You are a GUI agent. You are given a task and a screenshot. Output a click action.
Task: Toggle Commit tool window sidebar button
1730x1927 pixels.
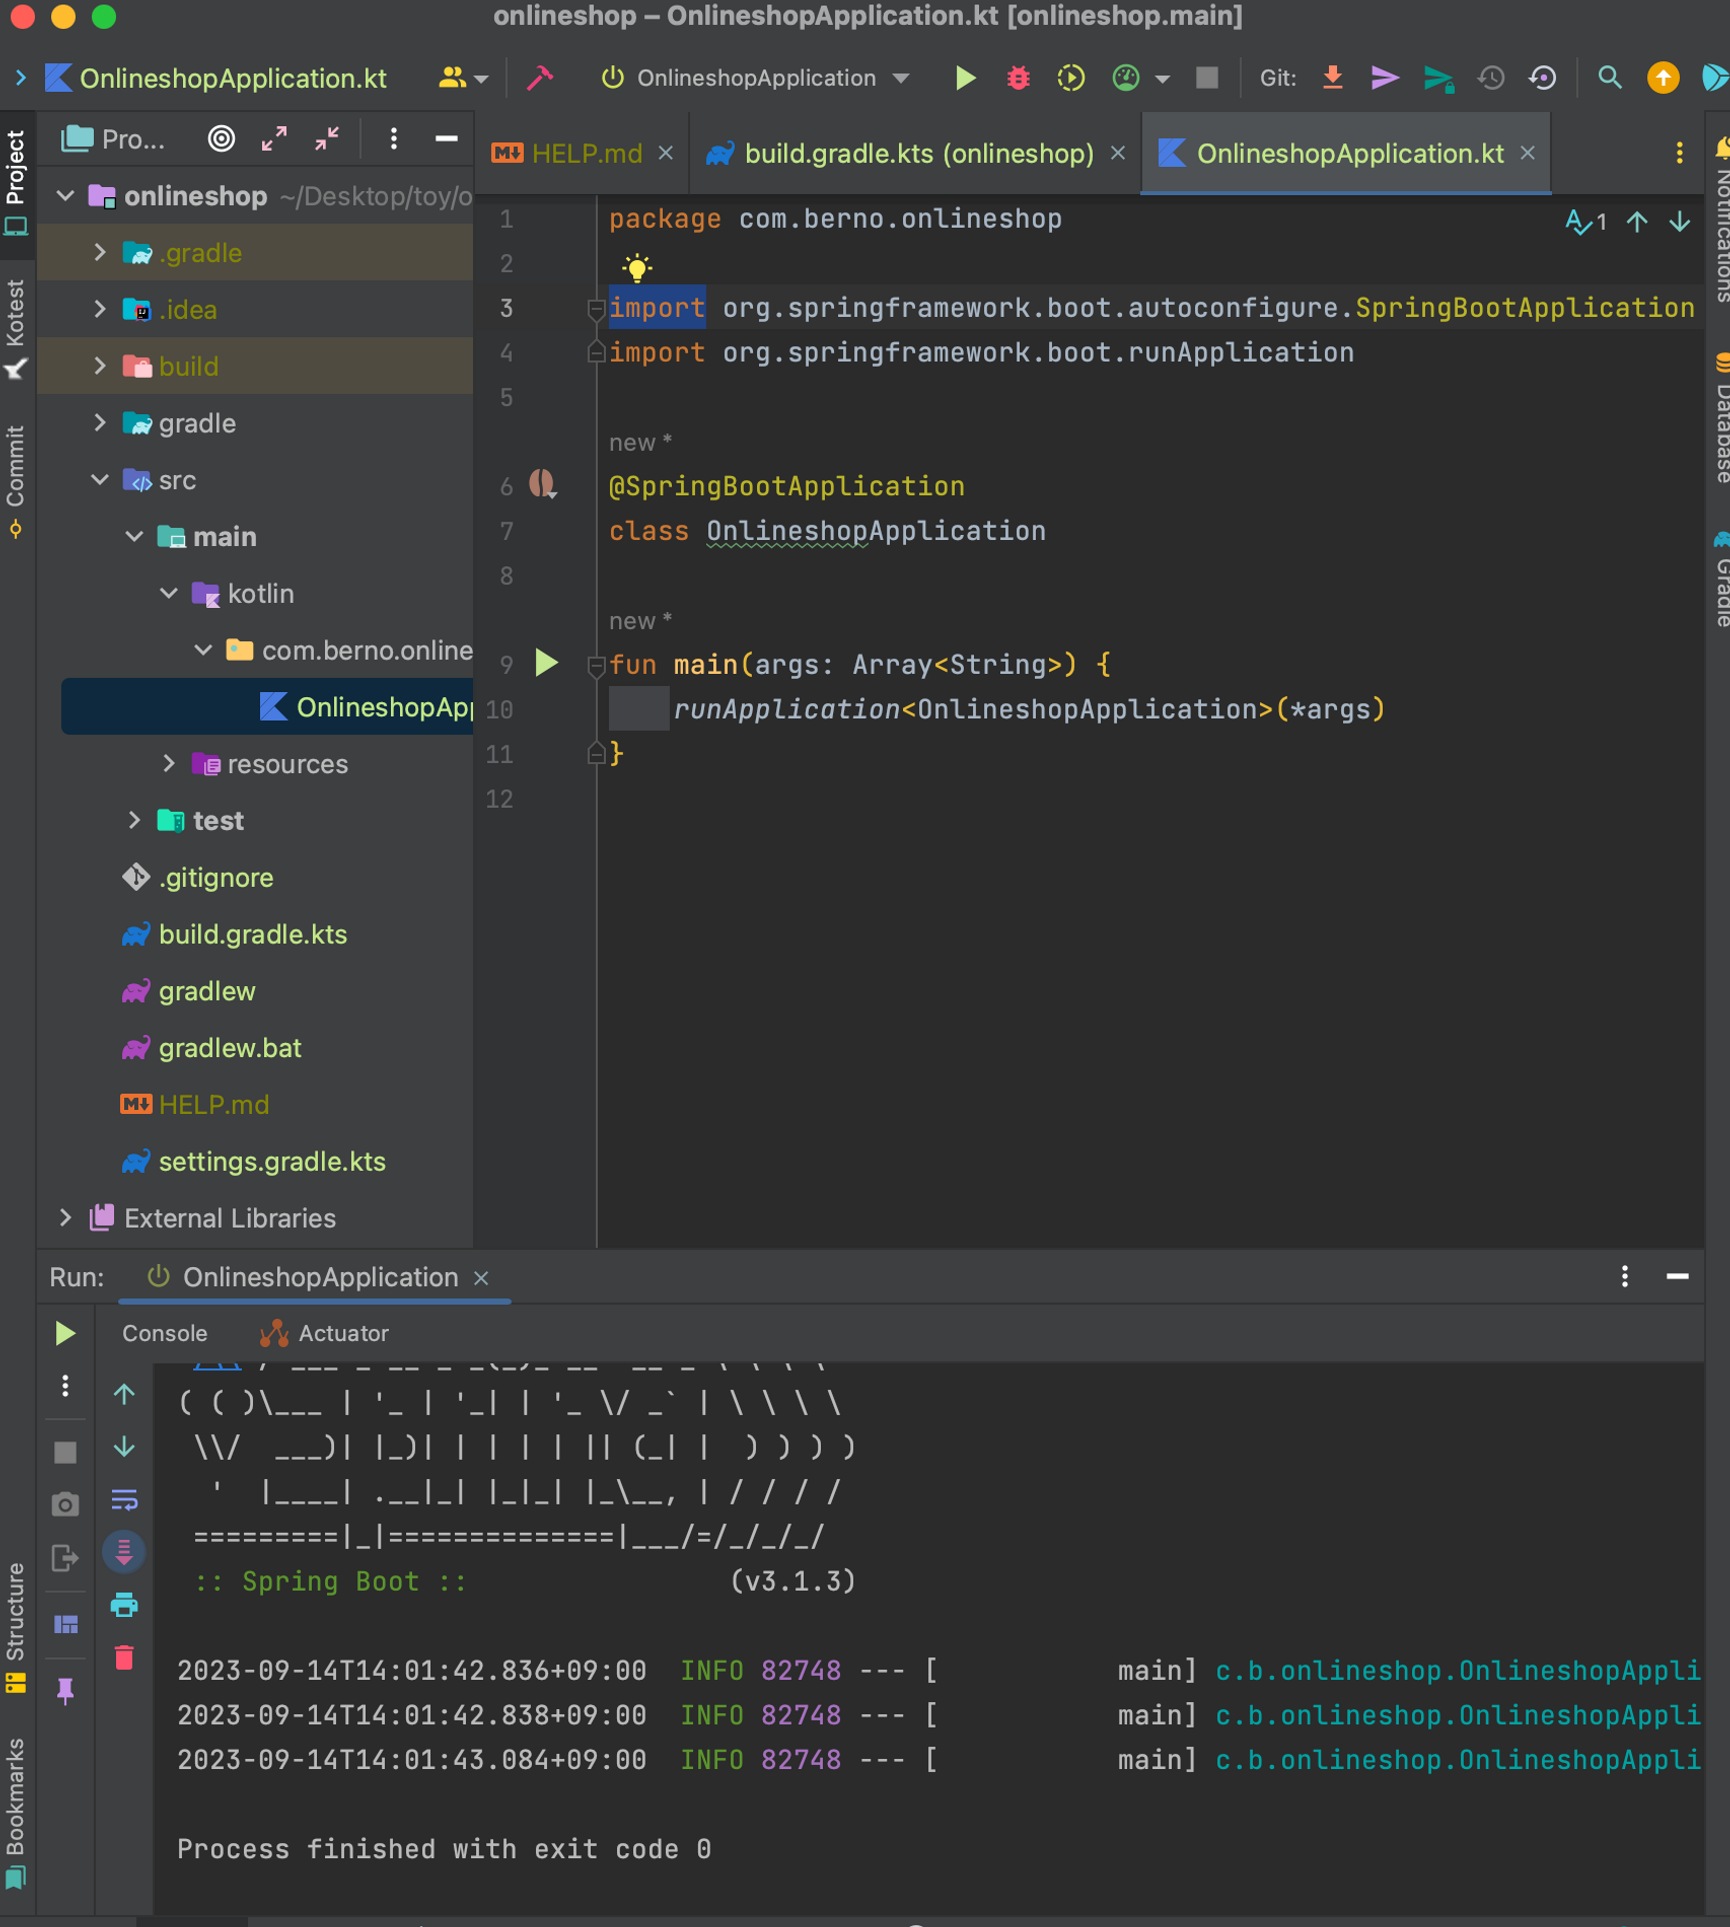coord(16,483)
